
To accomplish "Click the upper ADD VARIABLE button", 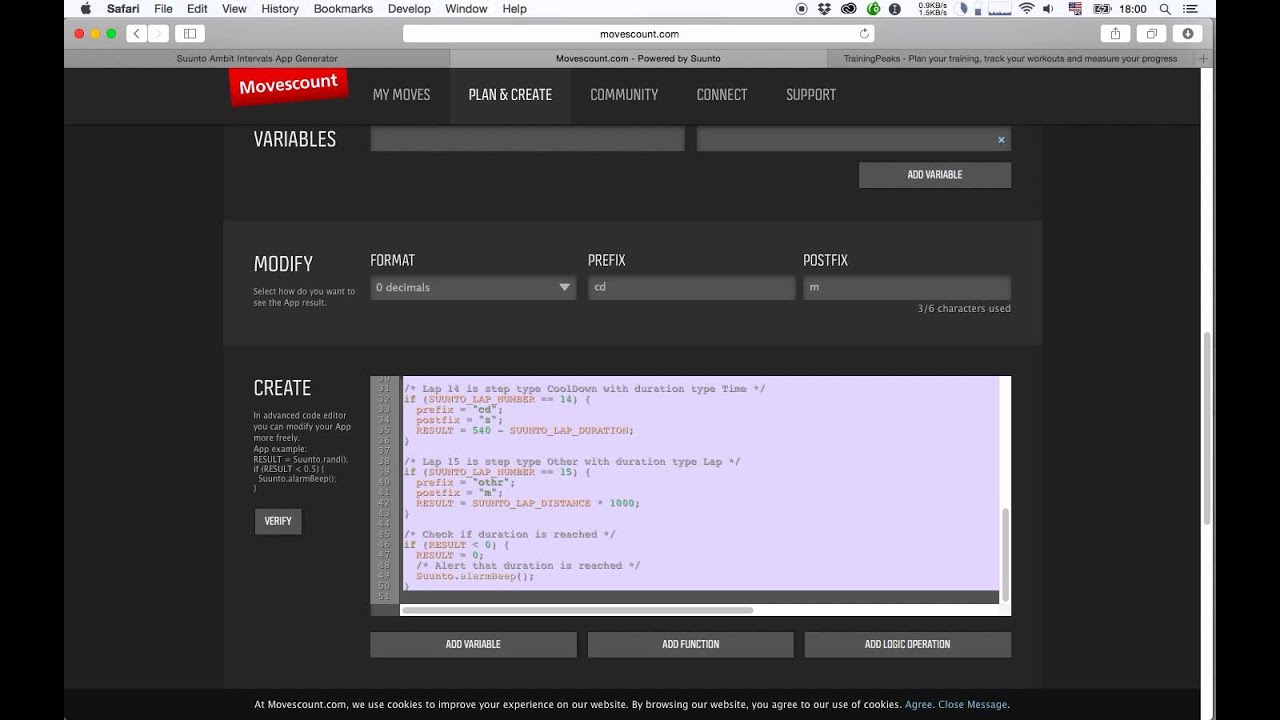I will click(x=935, y=175).
